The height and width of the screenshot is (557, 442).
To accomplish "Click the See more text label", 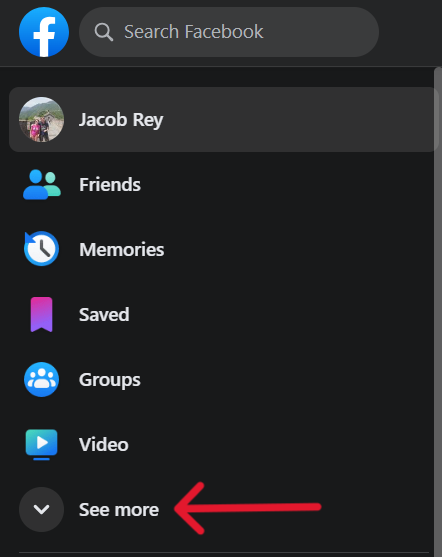I will point(119,509).
